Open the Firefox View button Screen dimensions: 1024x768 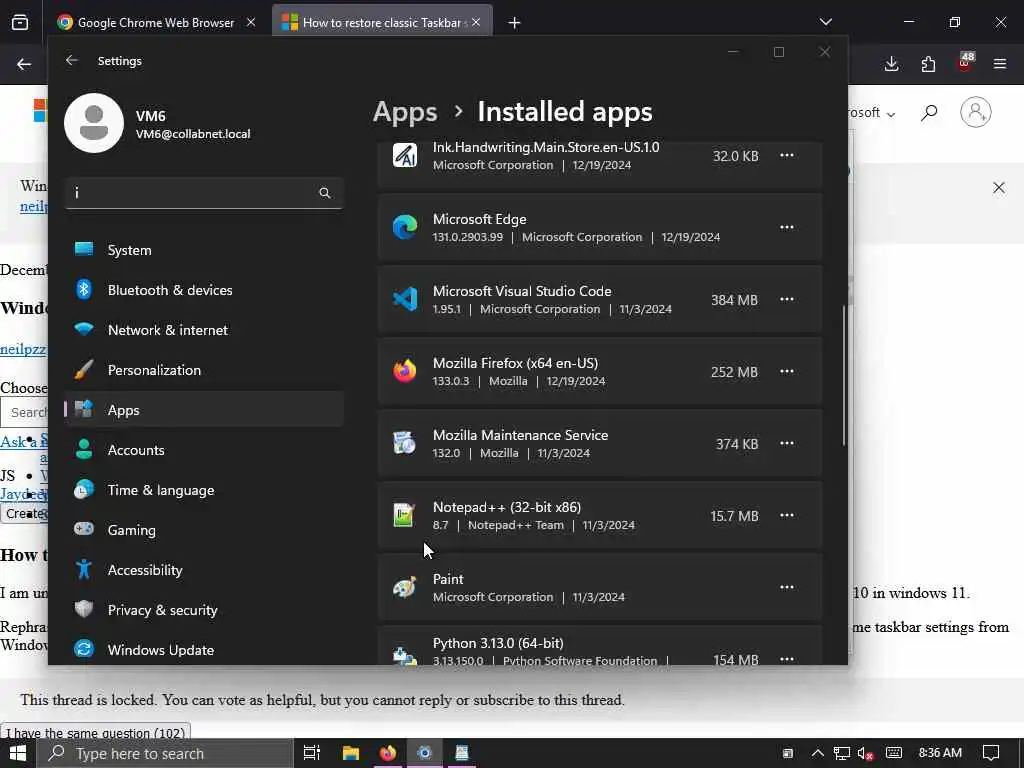coord(20,22)
